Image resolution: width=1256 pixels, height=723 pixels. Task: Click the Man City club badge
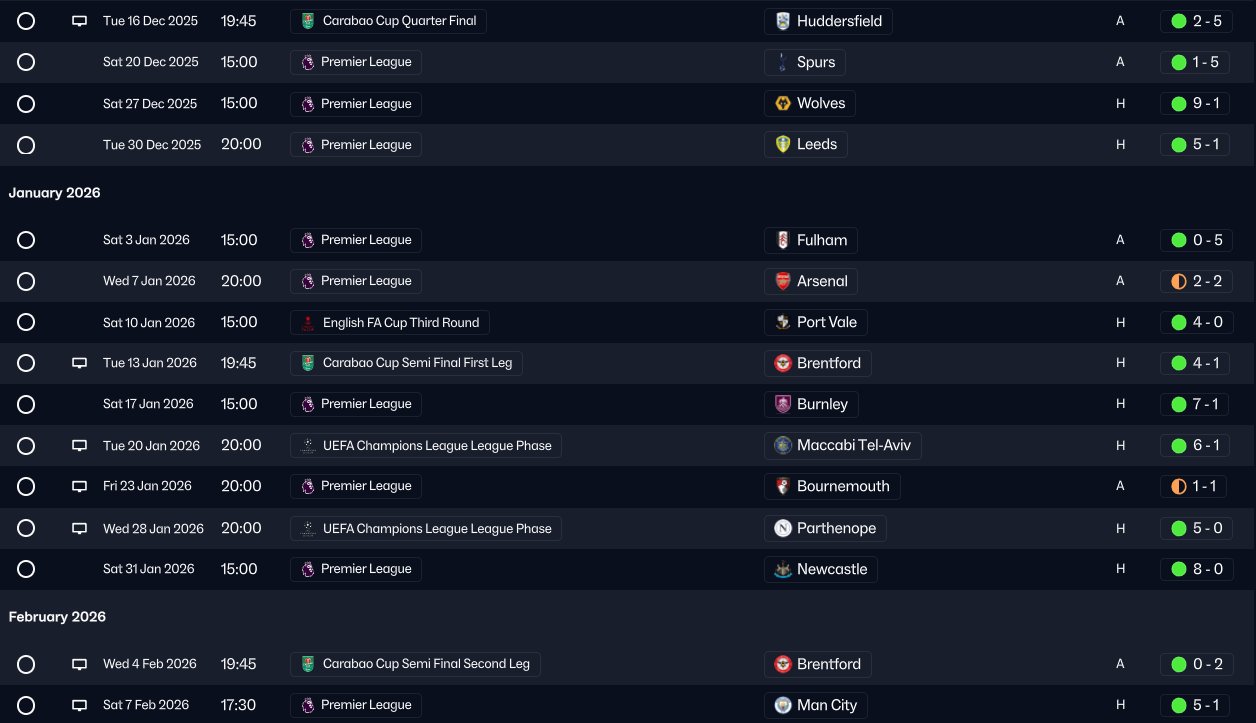(784, 705)
